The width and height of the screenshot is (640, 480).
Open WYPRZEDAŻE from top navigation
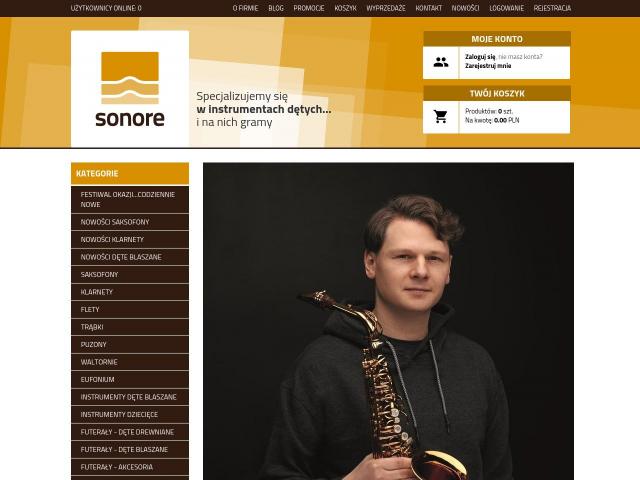pos(386,8)
